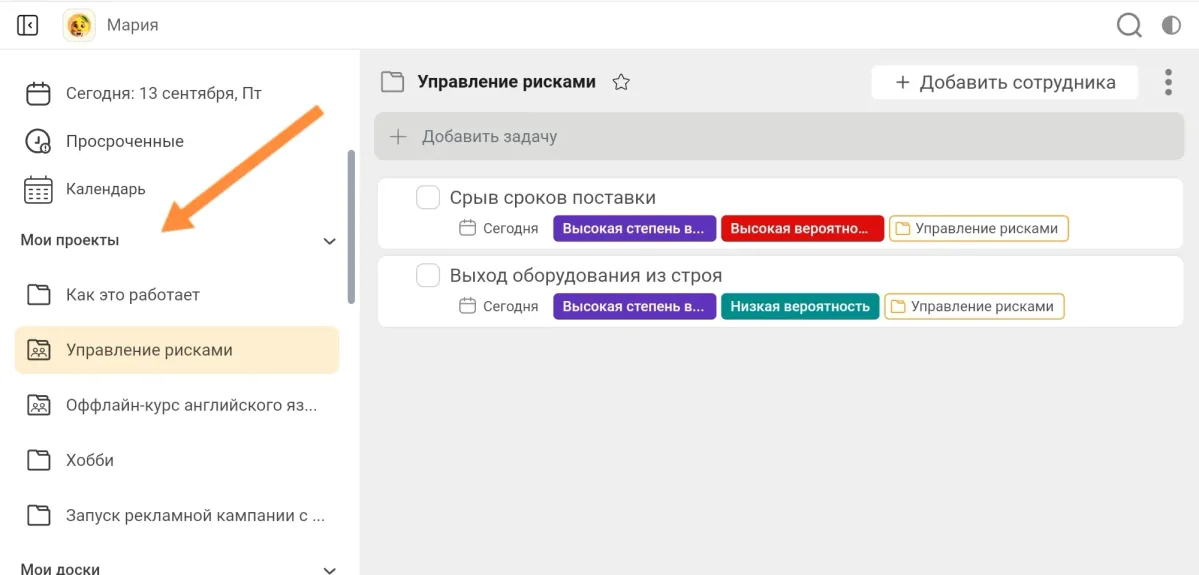Click the Добавить задачу input field

pyautogui.click(x=778, y=137)
